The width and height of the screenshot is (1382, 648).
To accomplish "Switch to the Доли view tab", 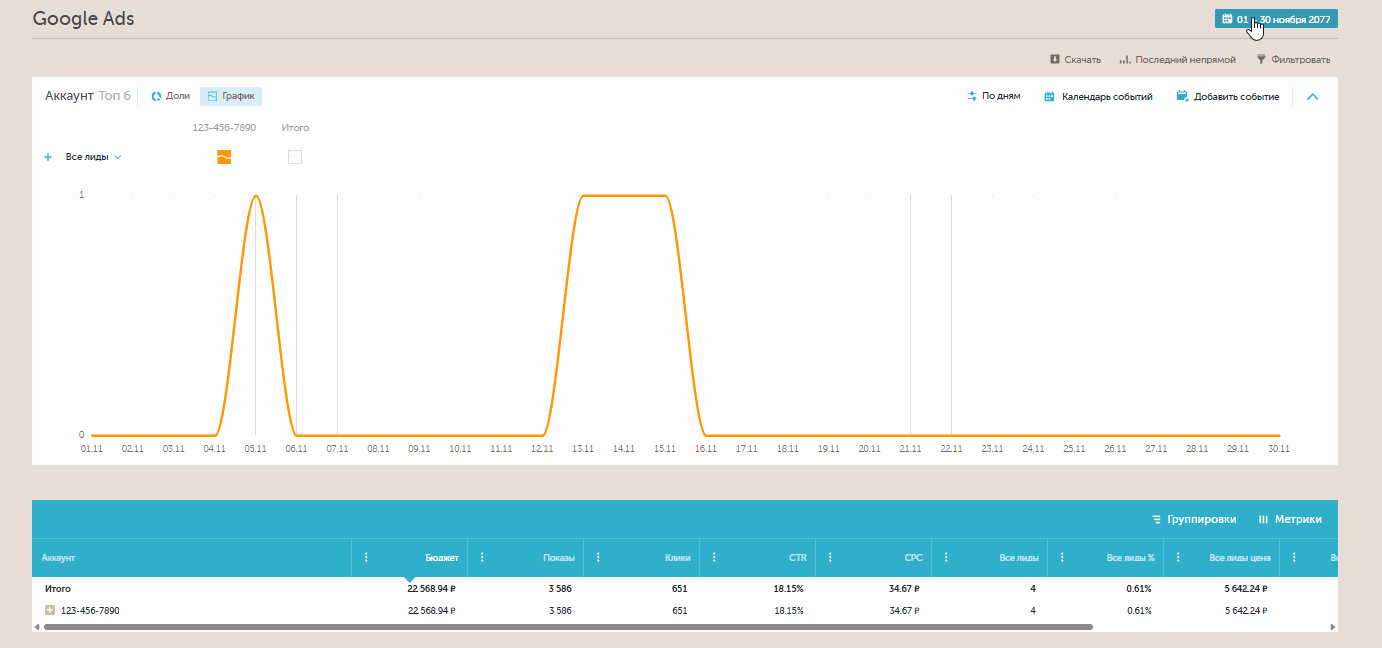I will (x=170, y=96).
